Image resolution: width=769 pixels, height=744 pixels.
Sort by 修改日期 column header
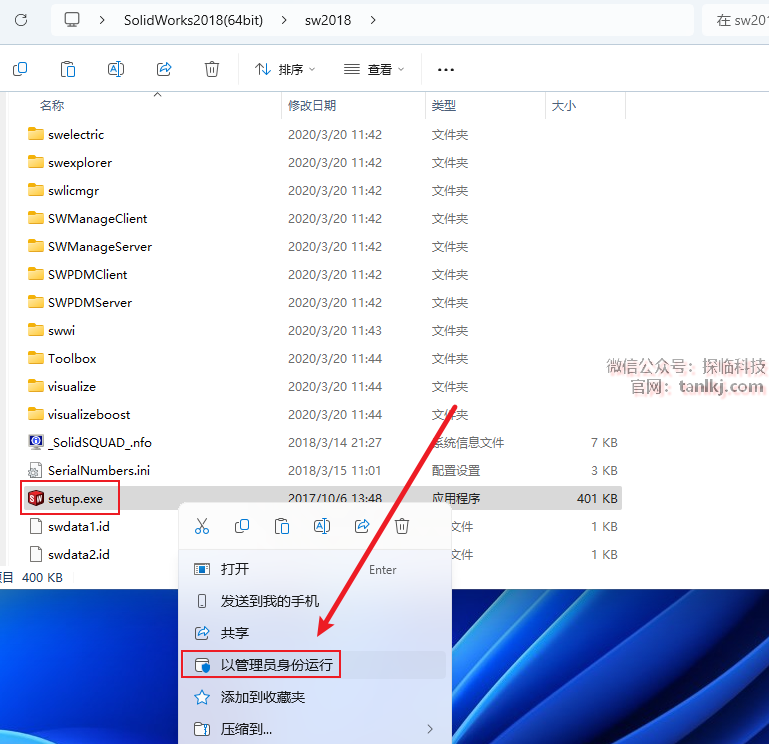(x=312, y=105)
